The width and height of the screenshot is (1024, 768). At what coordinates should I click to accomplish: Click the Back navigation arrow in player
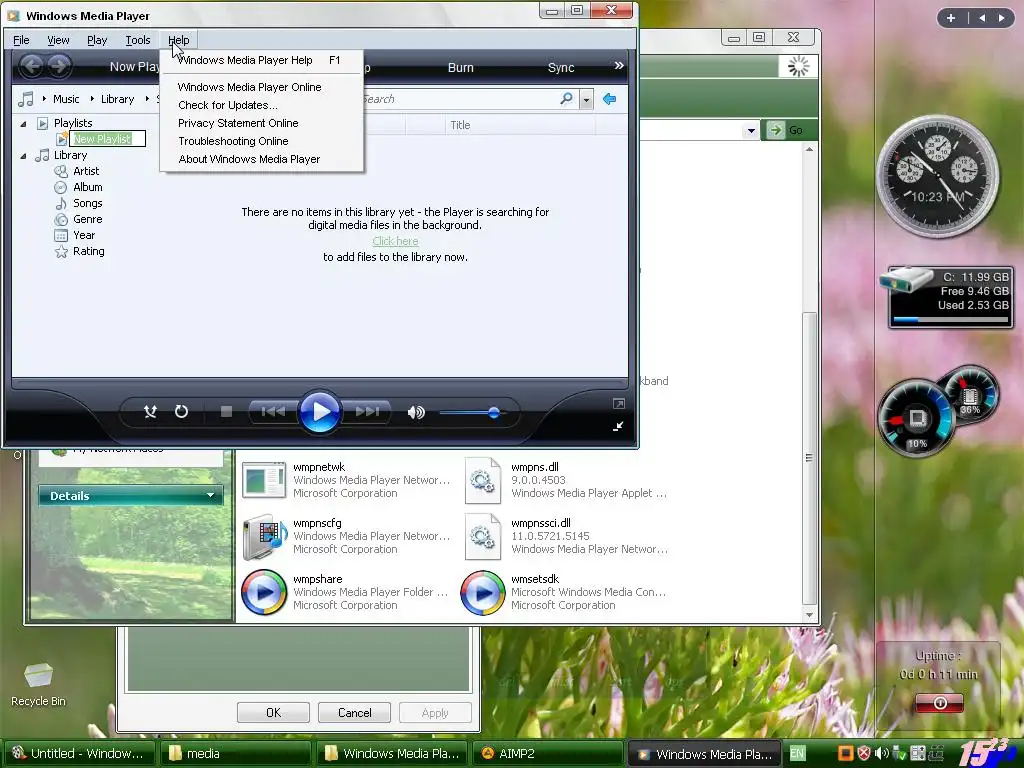(31, 65)
